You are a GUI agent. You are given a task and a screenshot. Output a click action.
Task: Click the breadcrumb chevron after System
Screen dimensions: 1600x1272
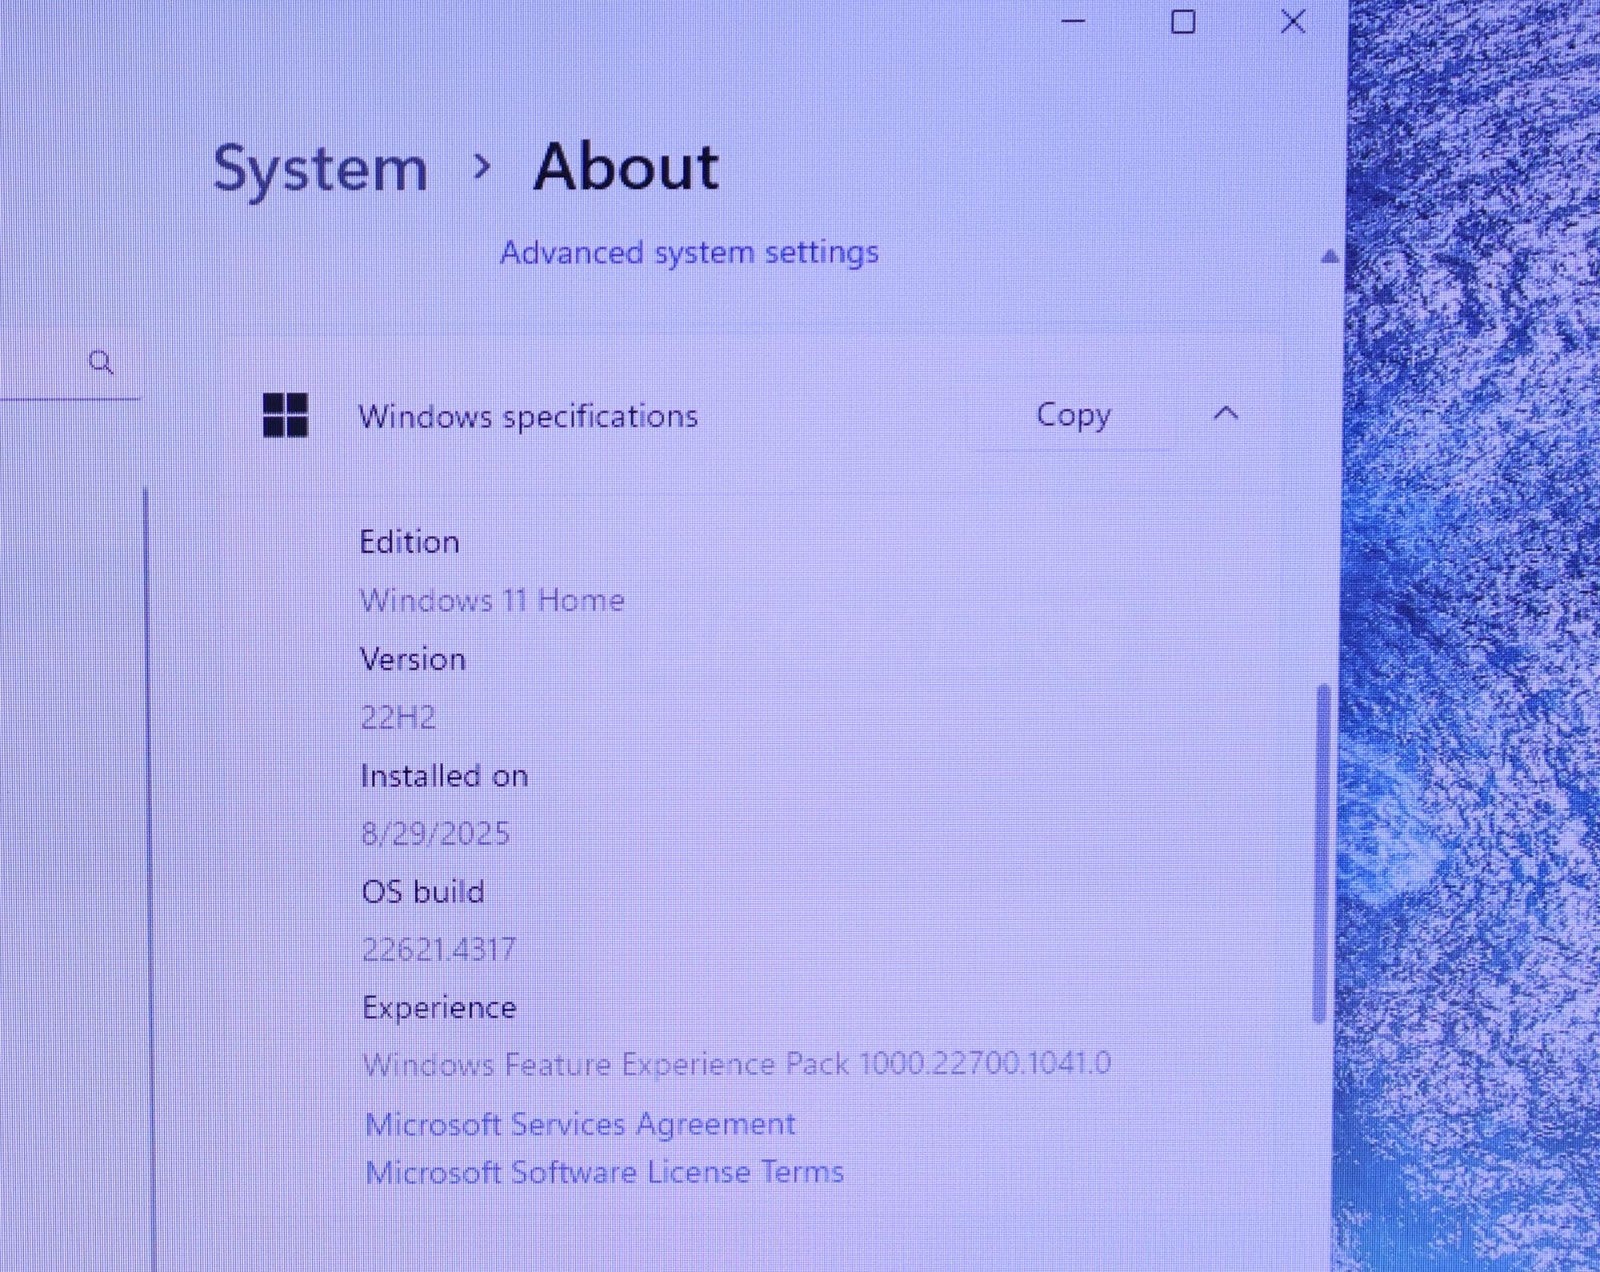pyautogui.click(x=482, y=166)
